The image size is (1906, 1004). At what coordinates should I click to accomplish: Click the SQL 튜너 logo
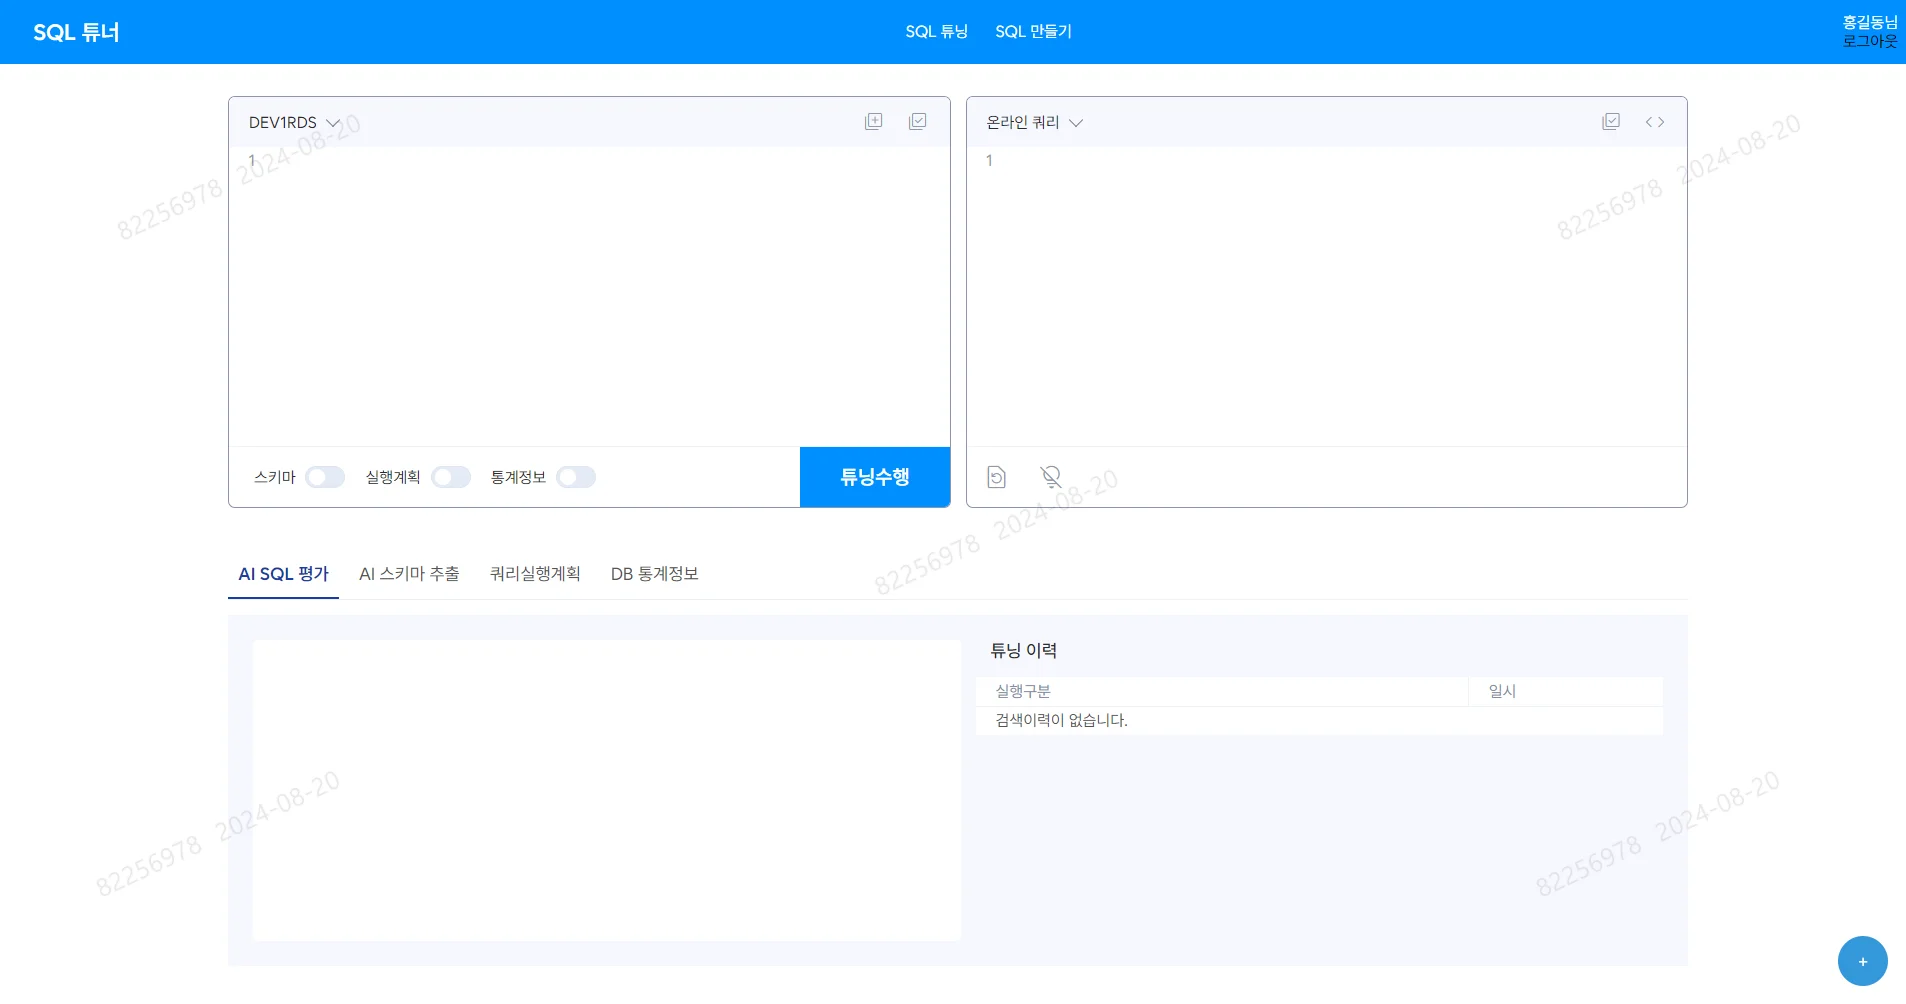click(x=75, y=31)
